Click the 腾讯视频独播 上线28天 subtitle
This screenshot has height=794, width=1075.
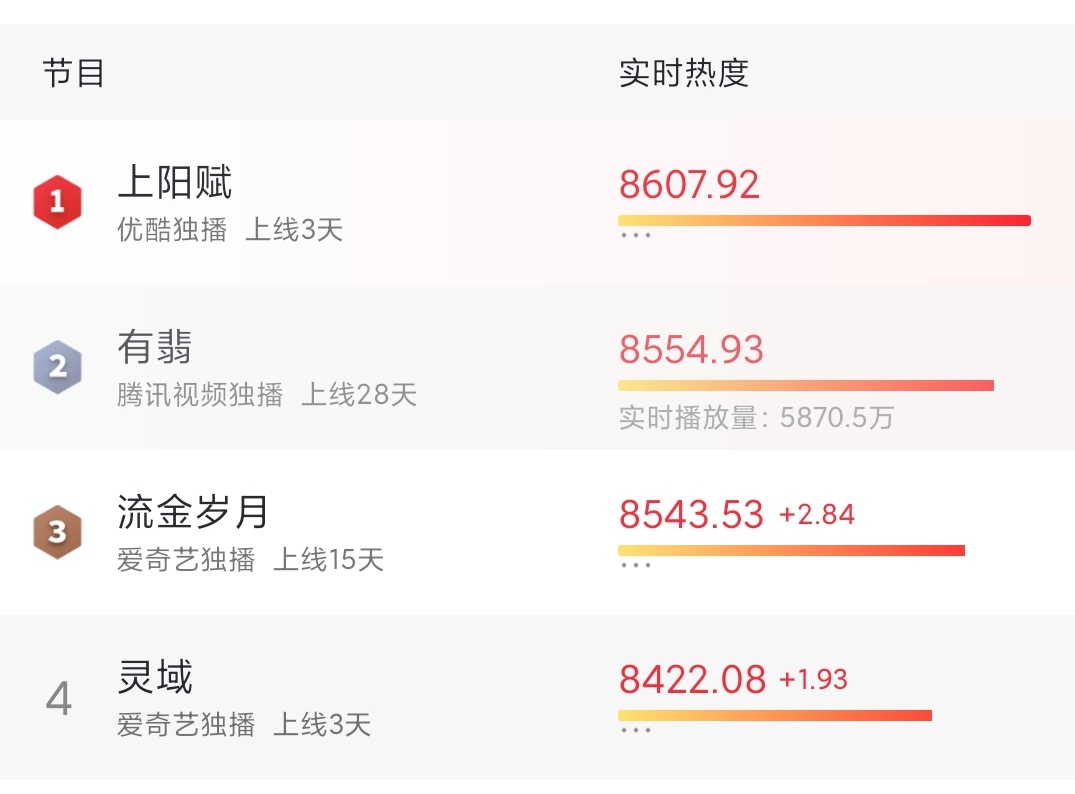coord(267,395)
